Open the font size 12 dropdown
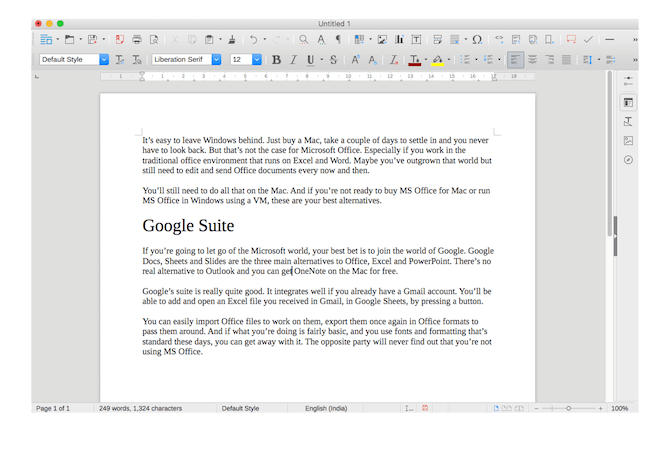 pos(256,59)
